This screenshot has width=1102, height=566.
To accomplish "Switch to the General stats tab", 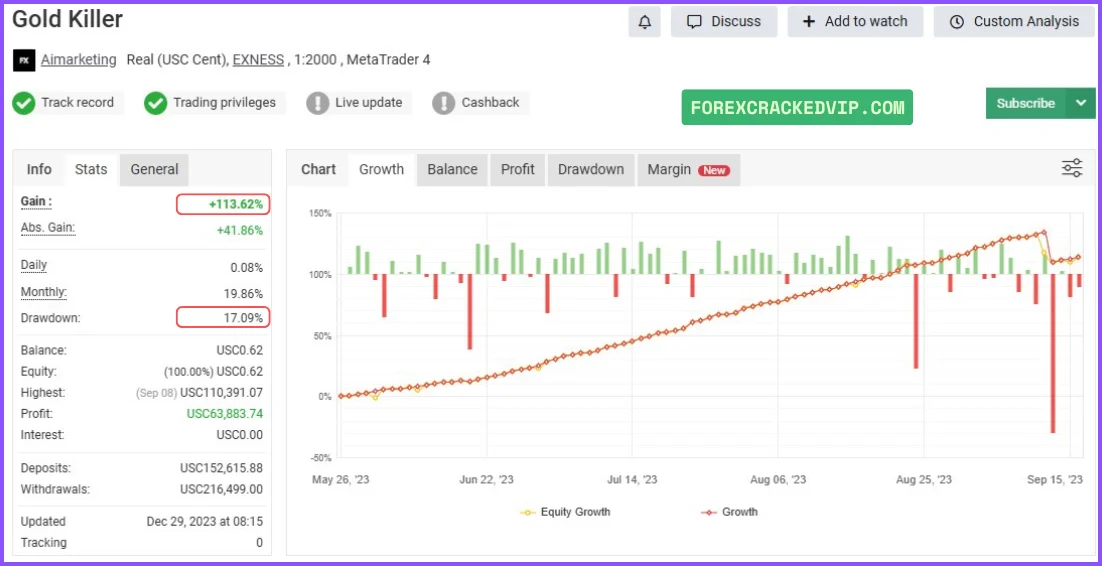I will click(x=154, y=169).
